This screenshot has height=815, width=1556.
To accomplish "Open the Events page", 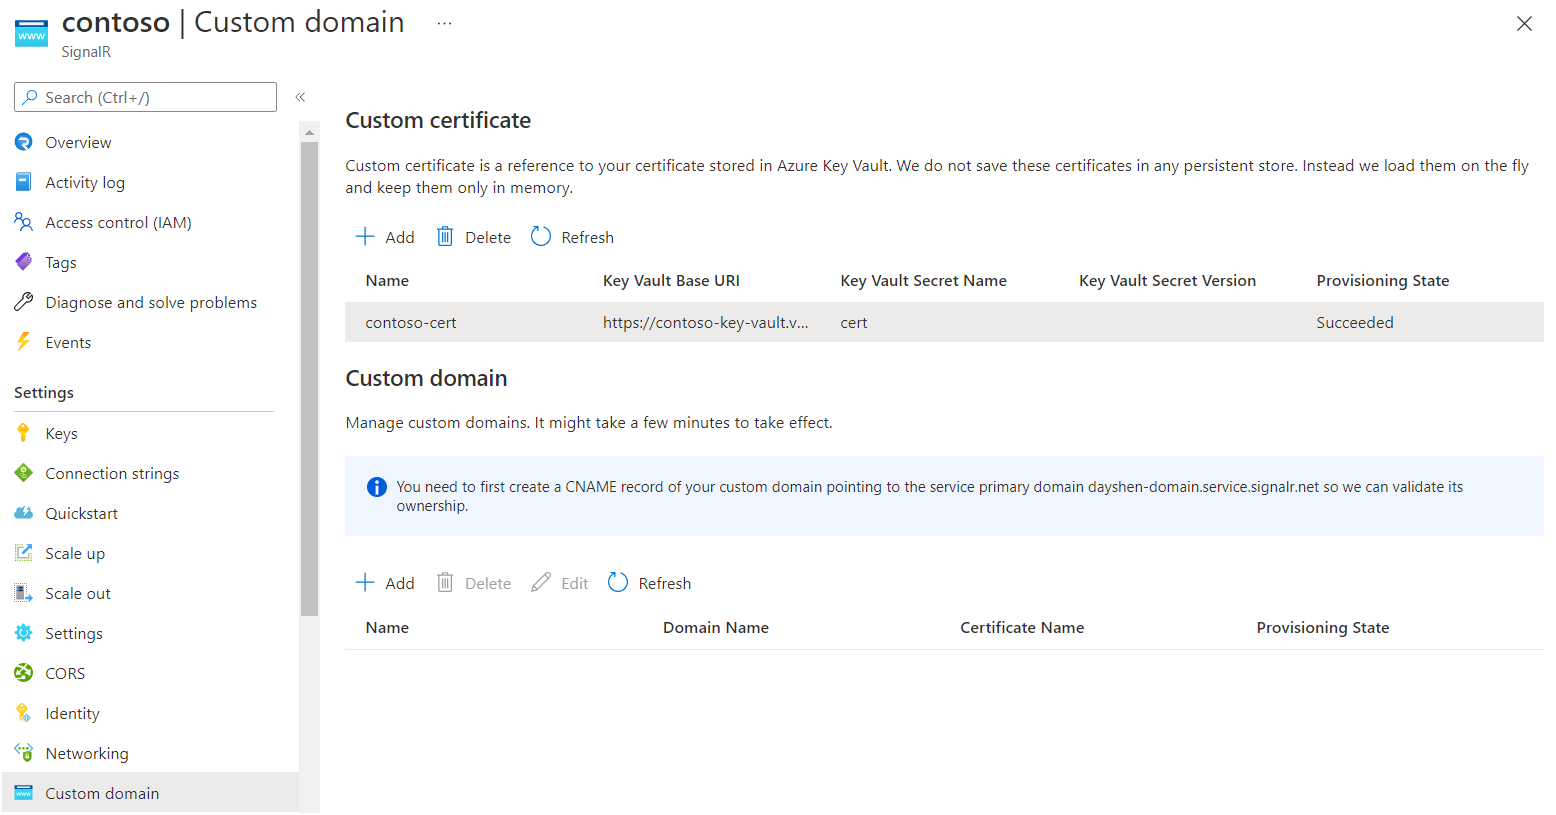I will [67, 341].
